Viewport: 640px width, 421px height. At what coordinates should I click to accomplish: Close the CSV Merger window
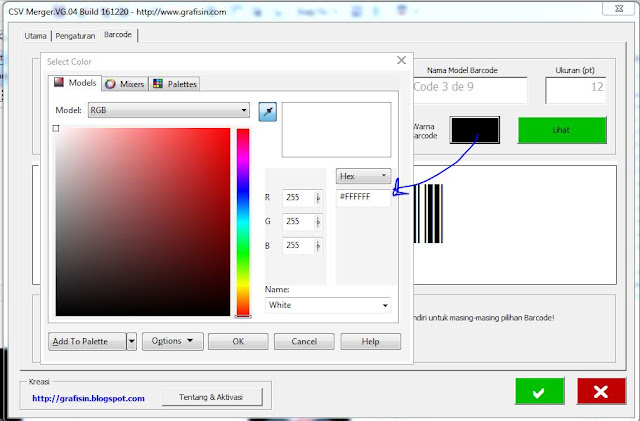[618, 9]
